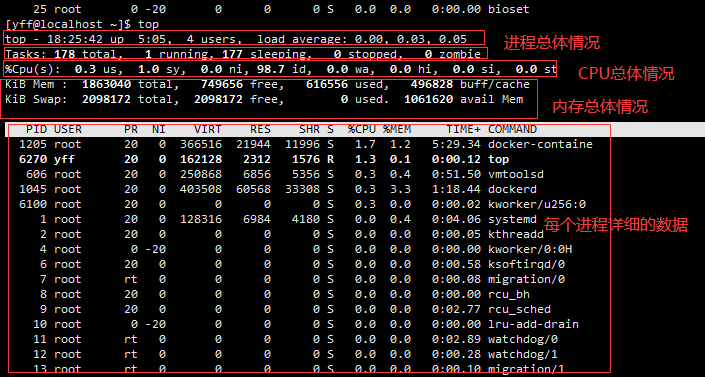Select the kthreadd process name
705x377 pixels.
[x=516, y=234]
